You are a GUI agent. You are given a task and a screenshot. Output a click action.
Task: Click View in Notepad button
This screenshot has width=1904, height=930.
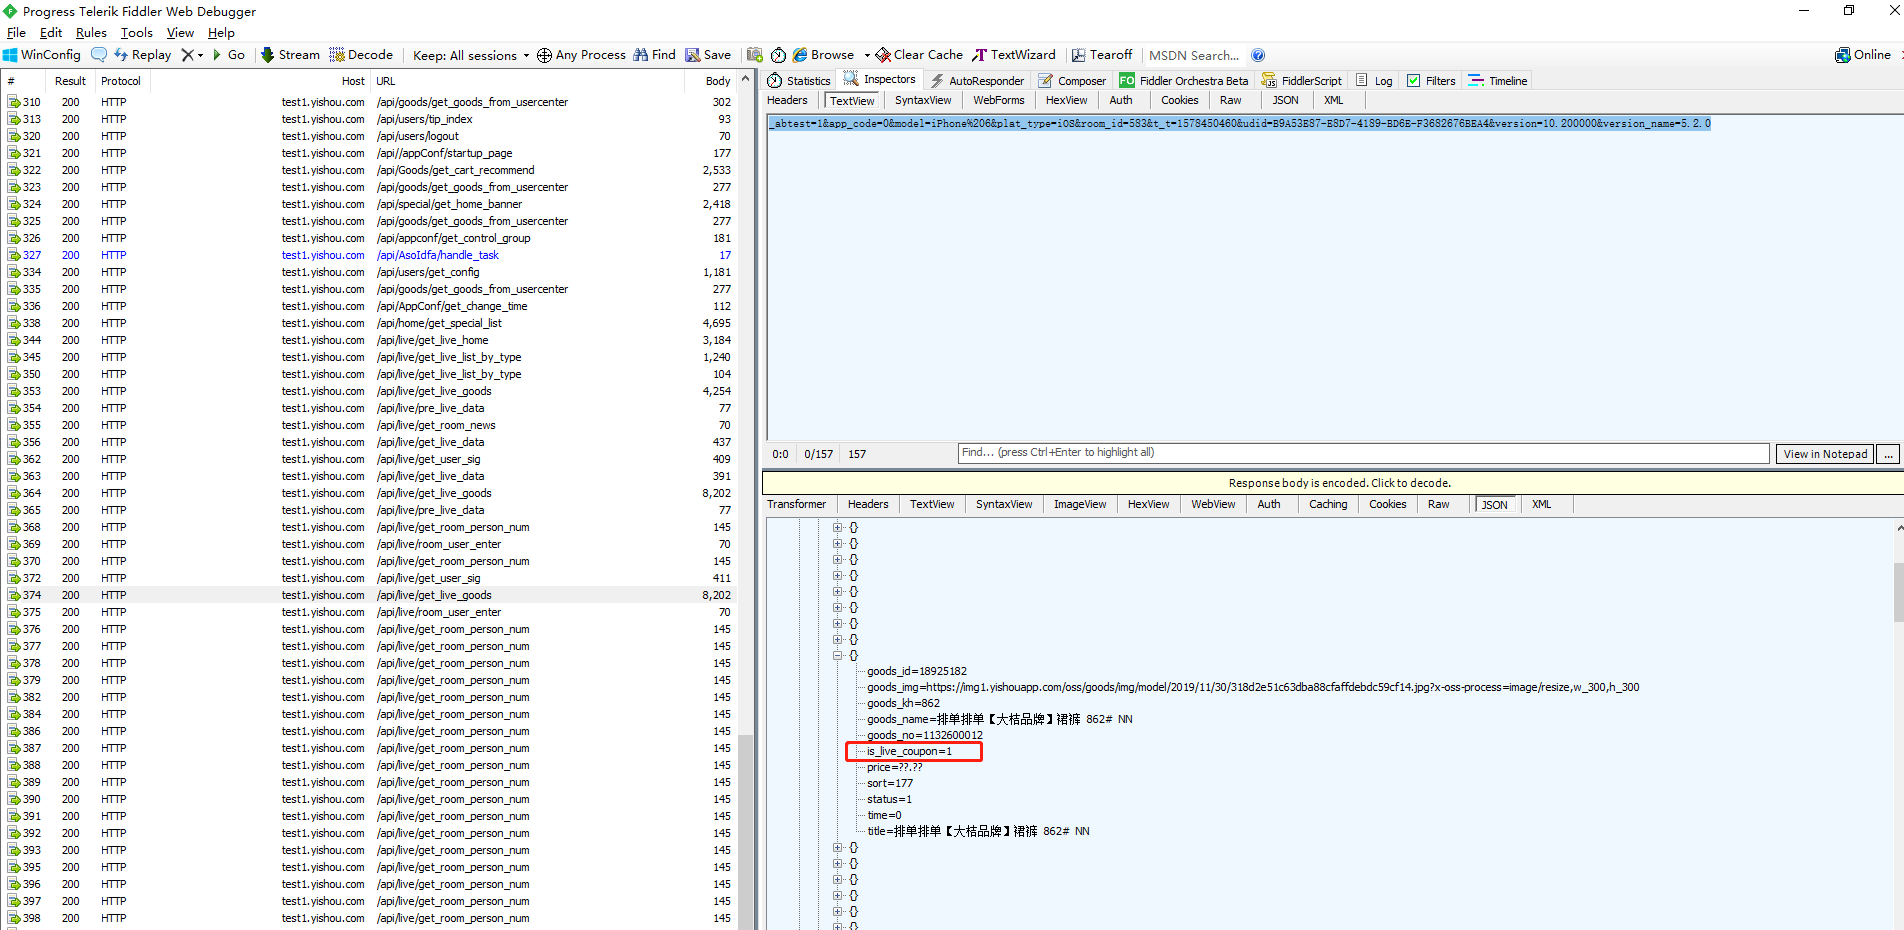pos(1825,454)
